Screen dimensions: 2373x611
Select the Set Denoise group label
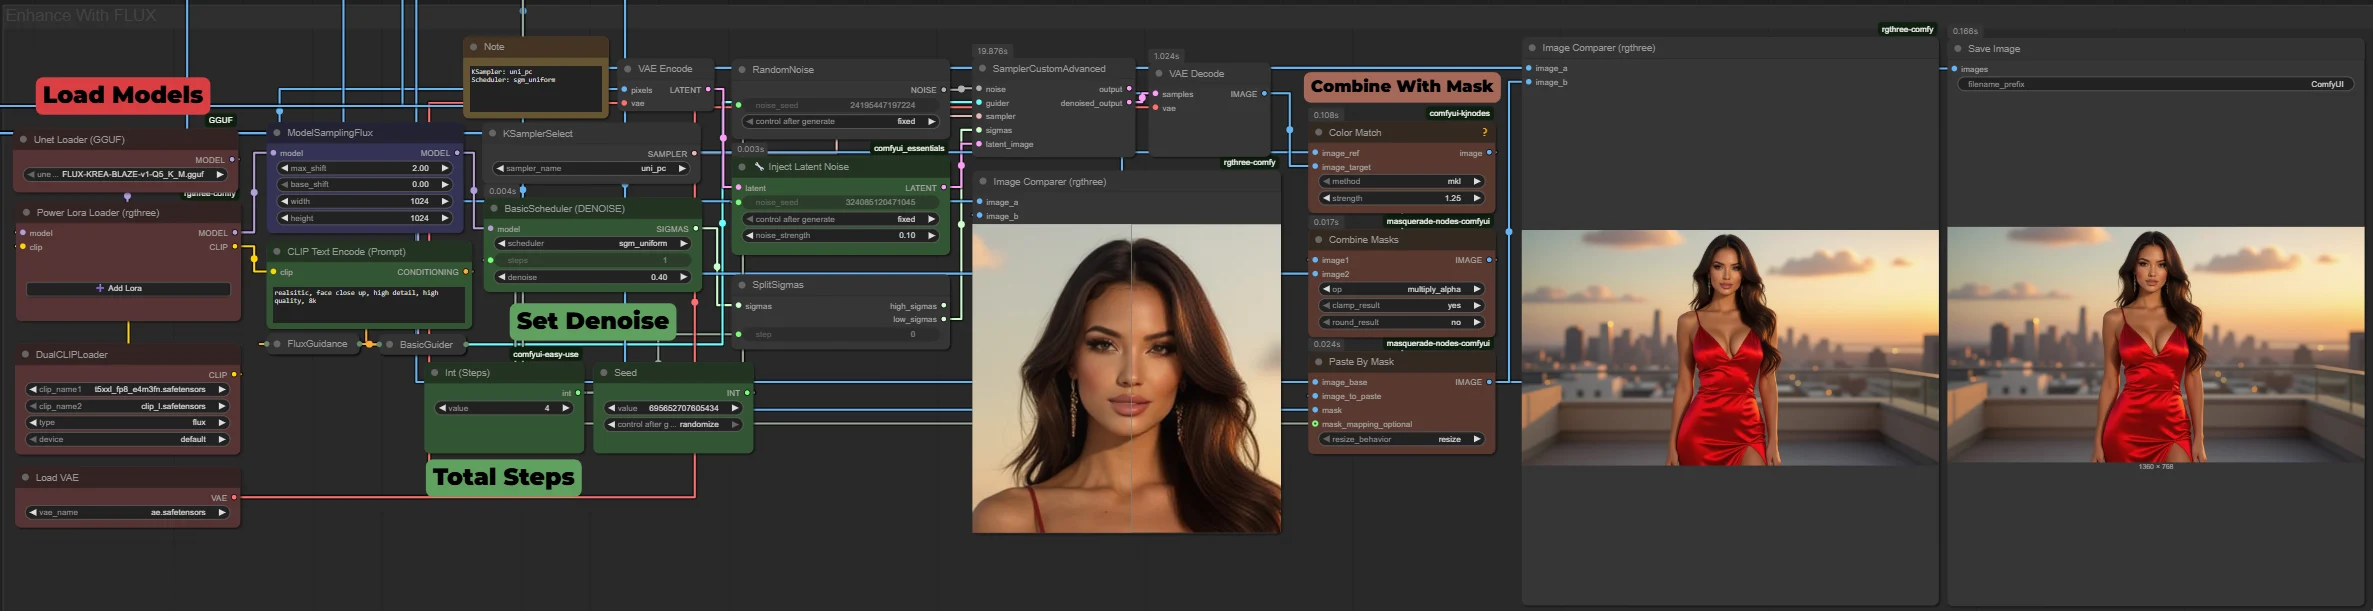[x=592, y=321]
